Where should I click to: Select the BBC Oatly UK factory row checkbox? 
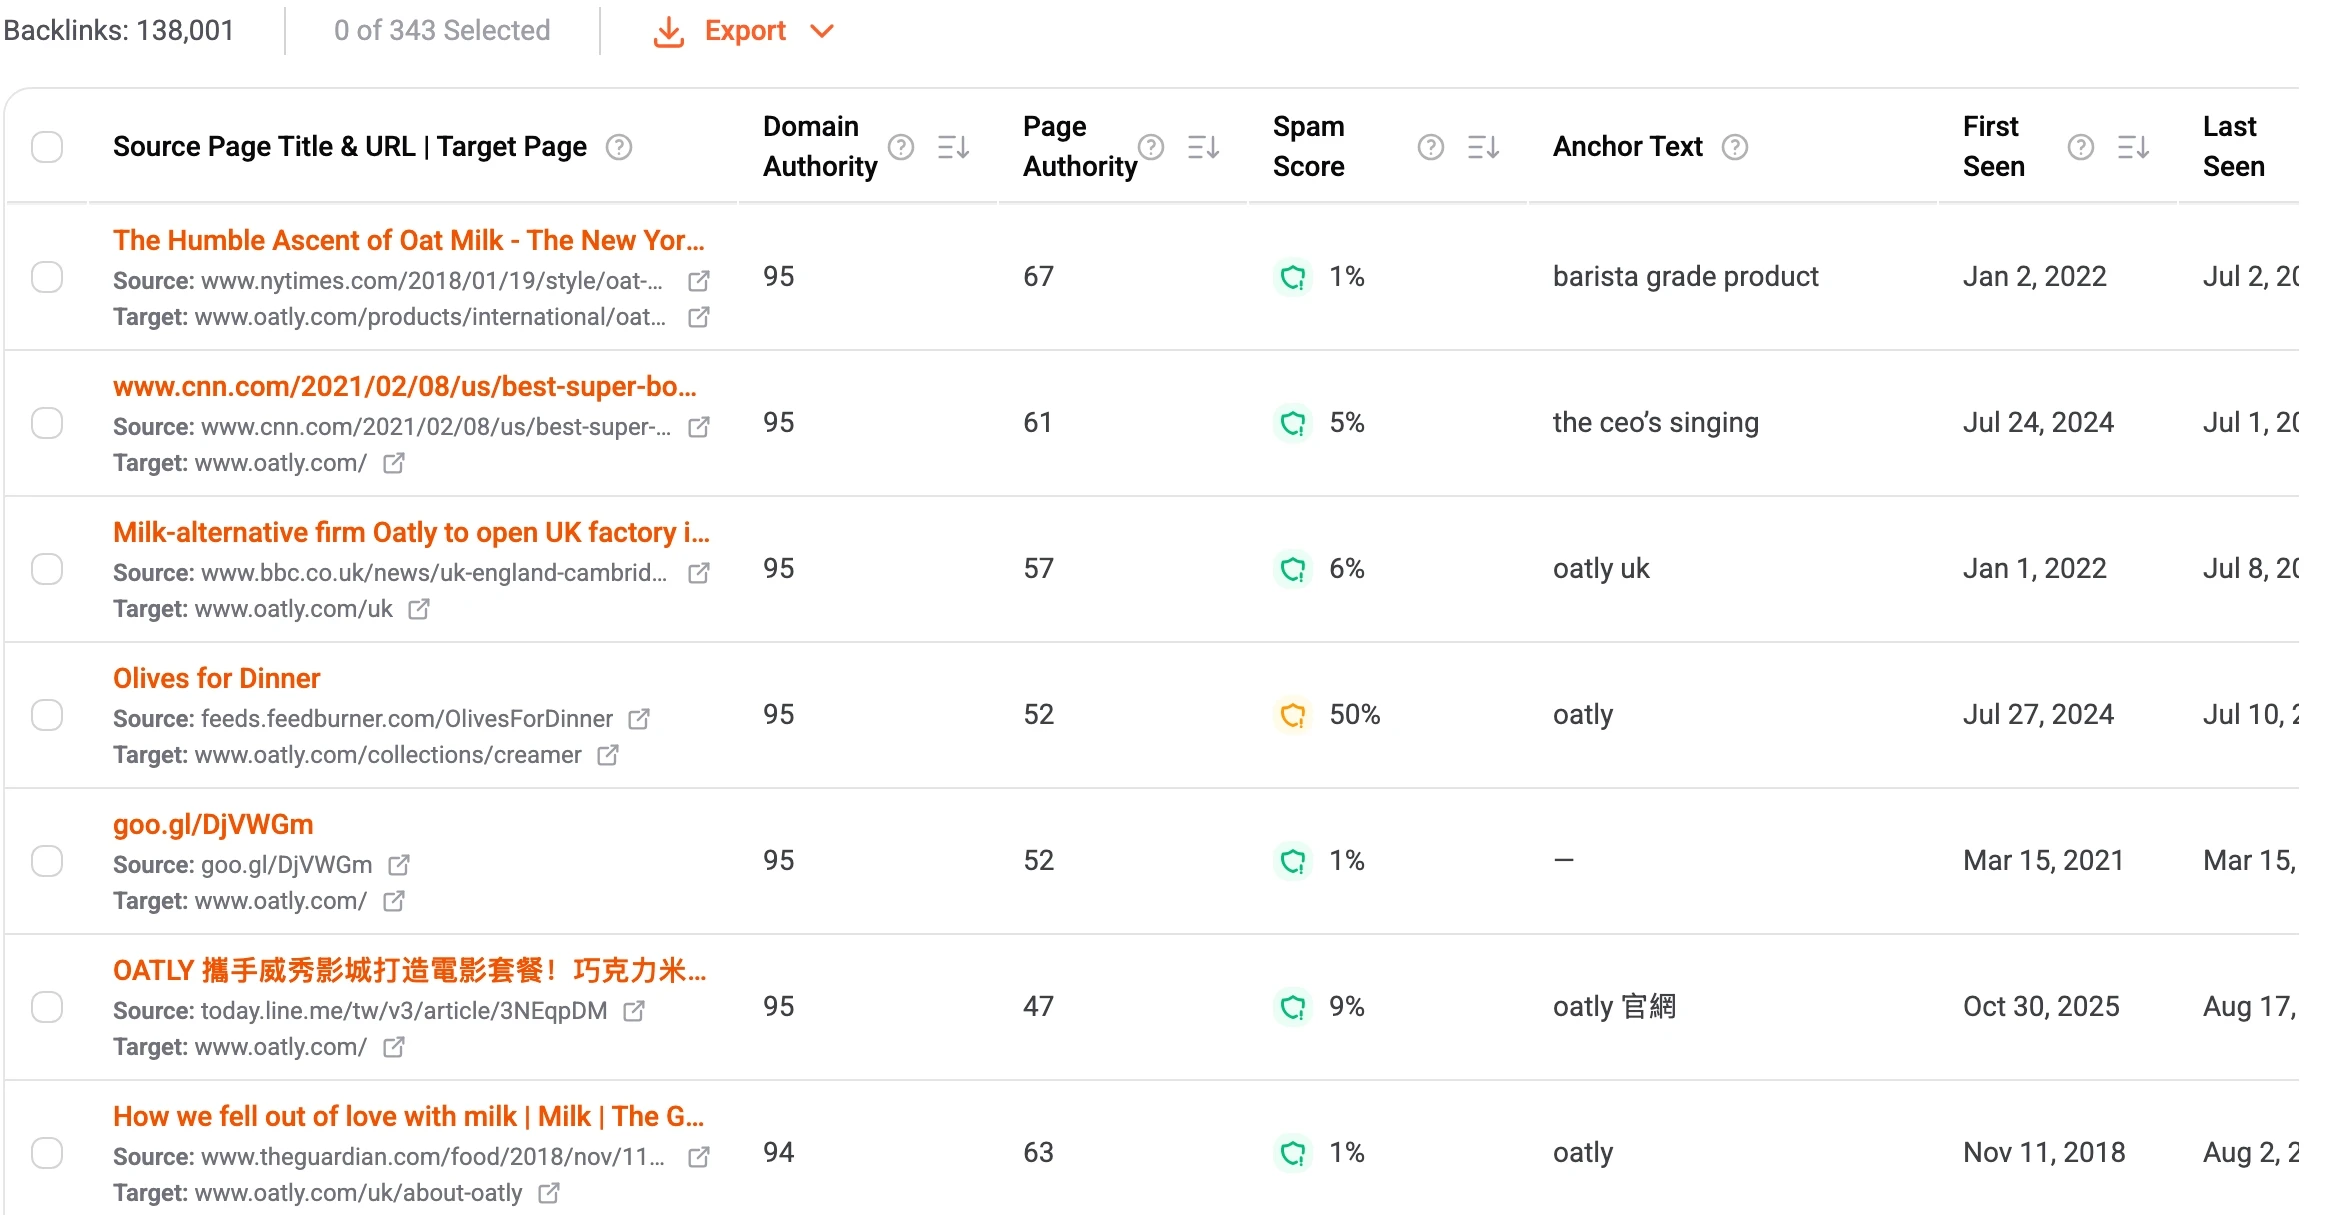coord(47,569)
